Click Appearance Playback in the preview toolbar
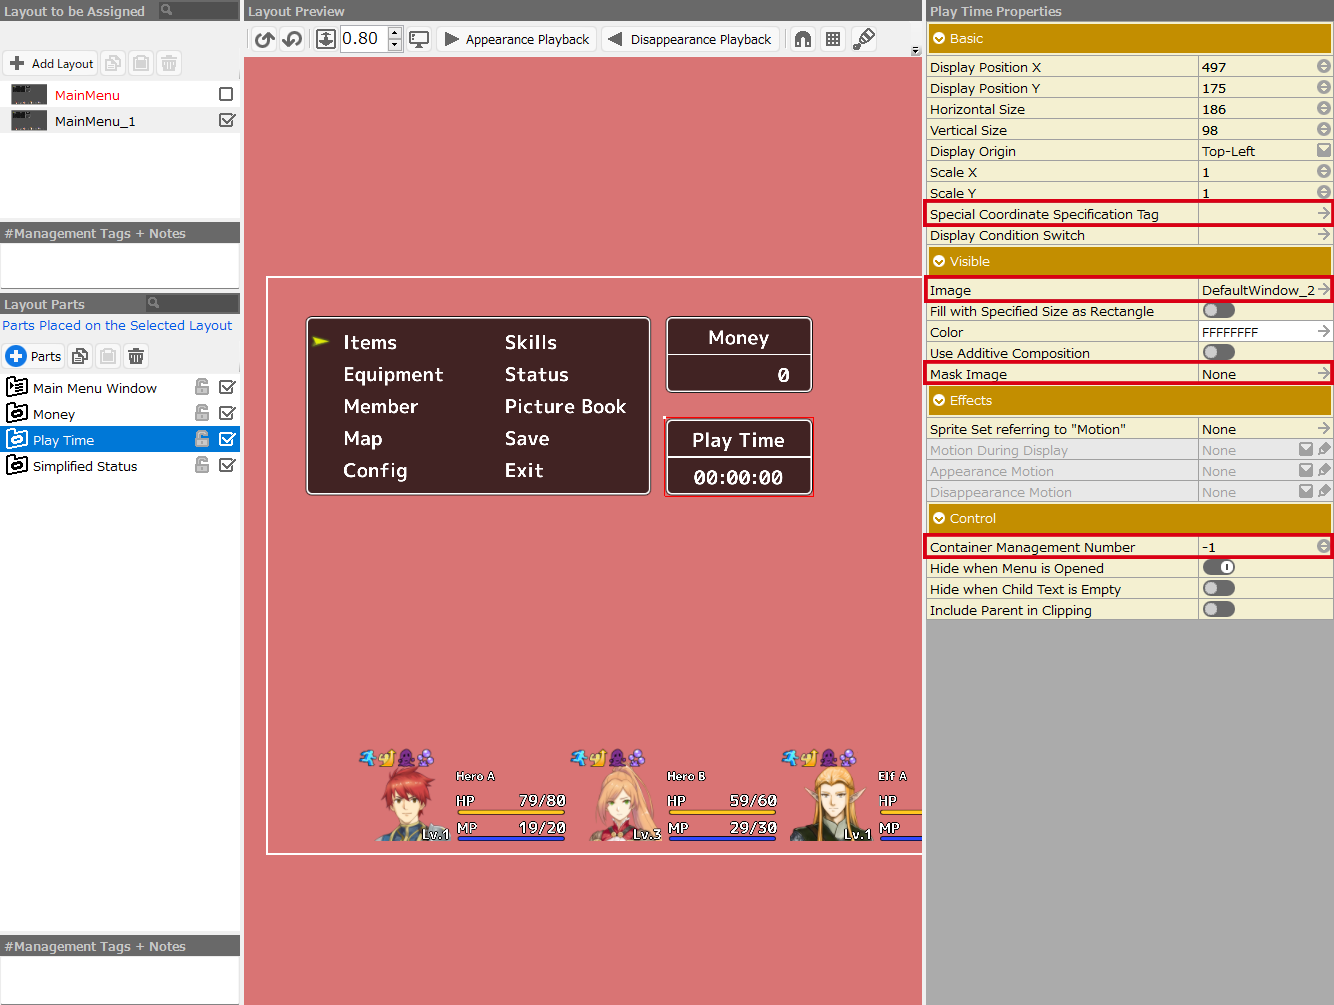The height and width of the screenshot is (1005, 1334). (516, 39)
